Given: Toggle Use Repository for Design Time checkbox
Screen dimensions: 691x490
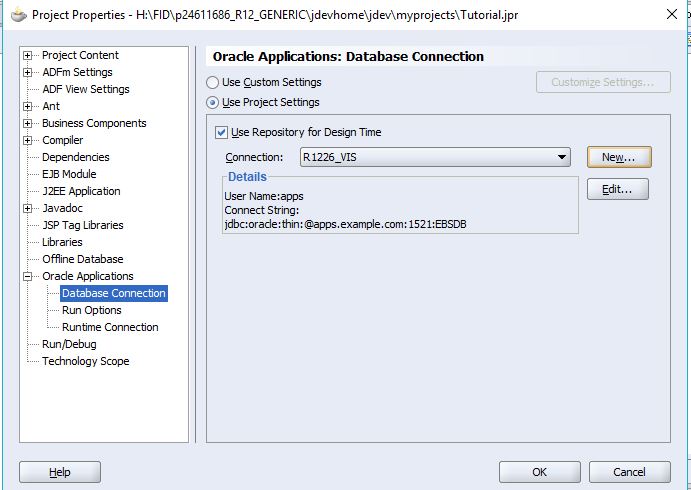Looking at the screenshot, I should 221,132.
